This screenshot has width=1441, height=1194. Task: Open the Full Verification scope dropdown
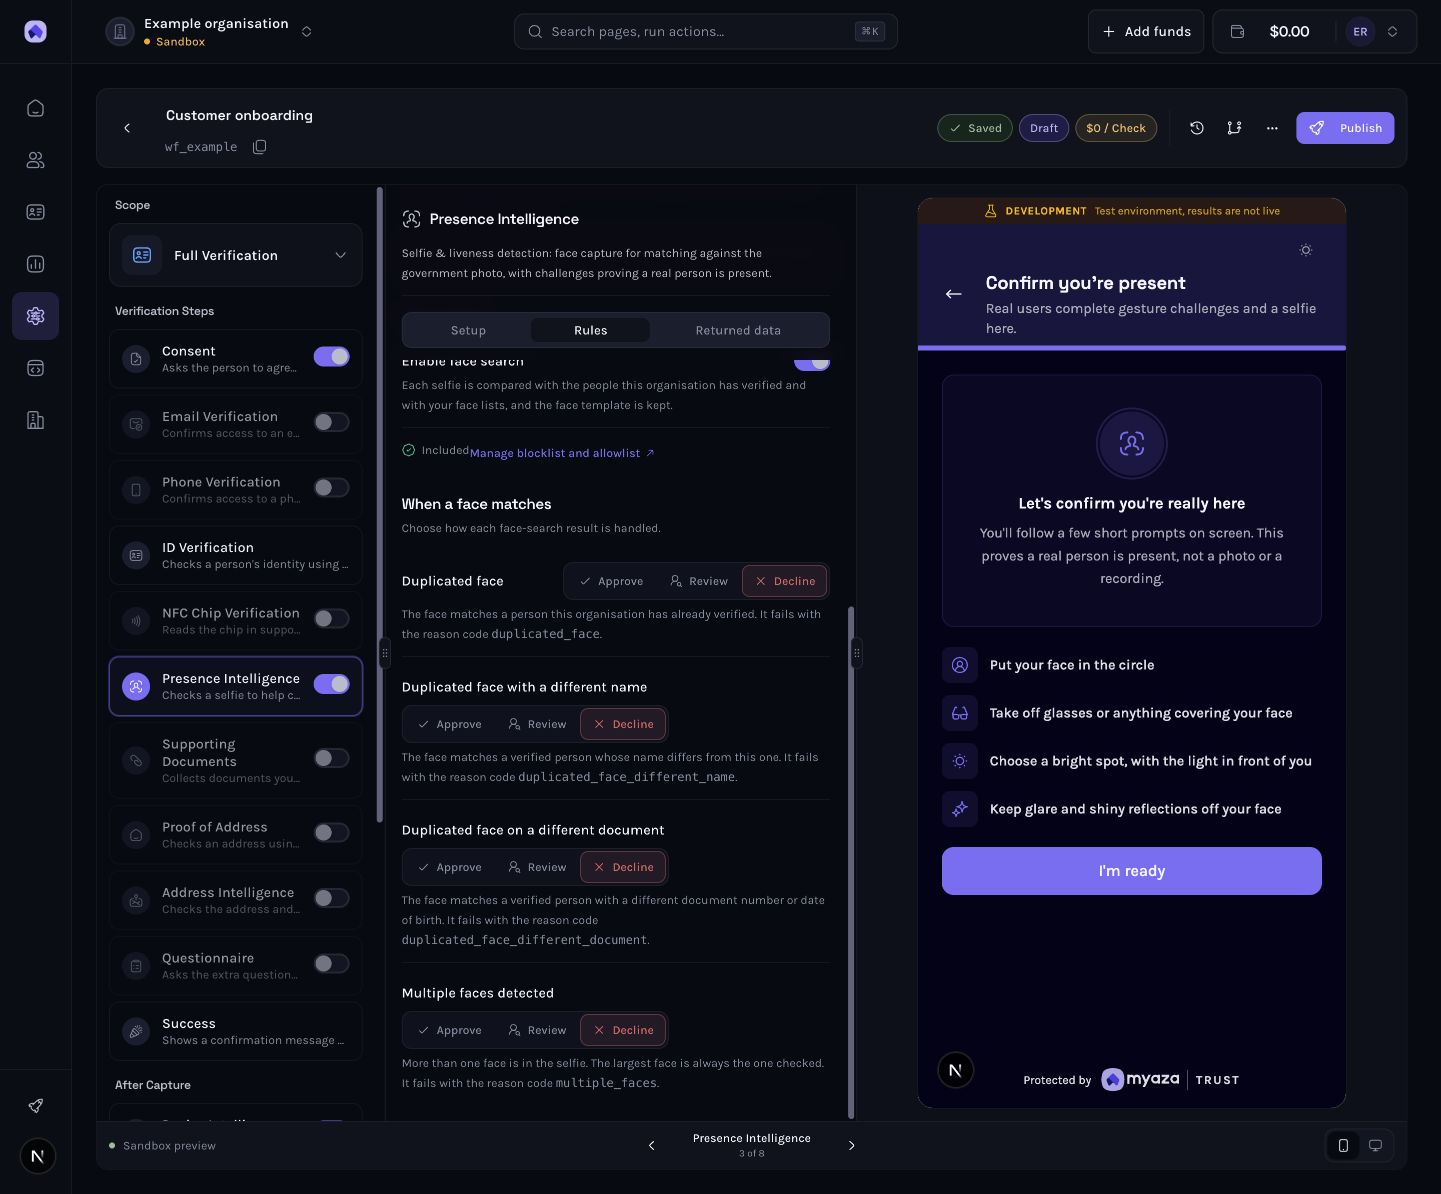(236, 255)
